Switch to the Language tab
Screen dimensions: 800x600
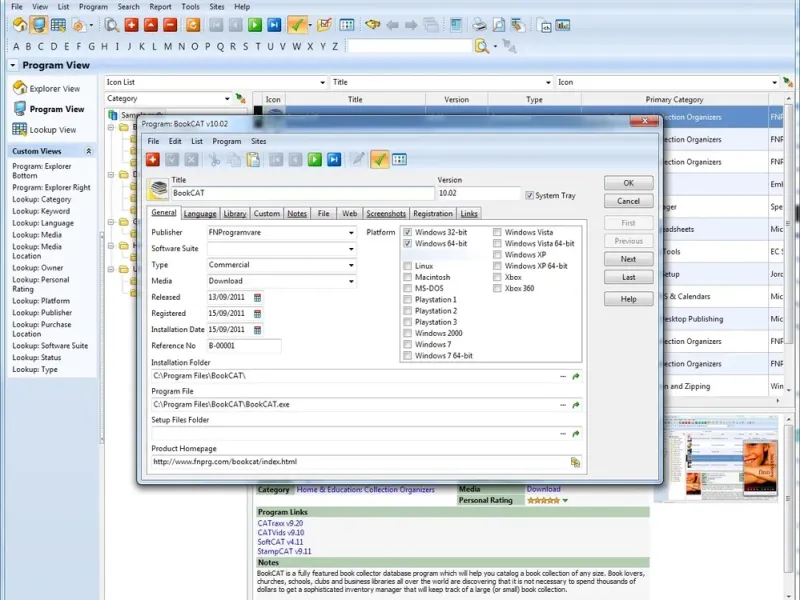point(200,214)
